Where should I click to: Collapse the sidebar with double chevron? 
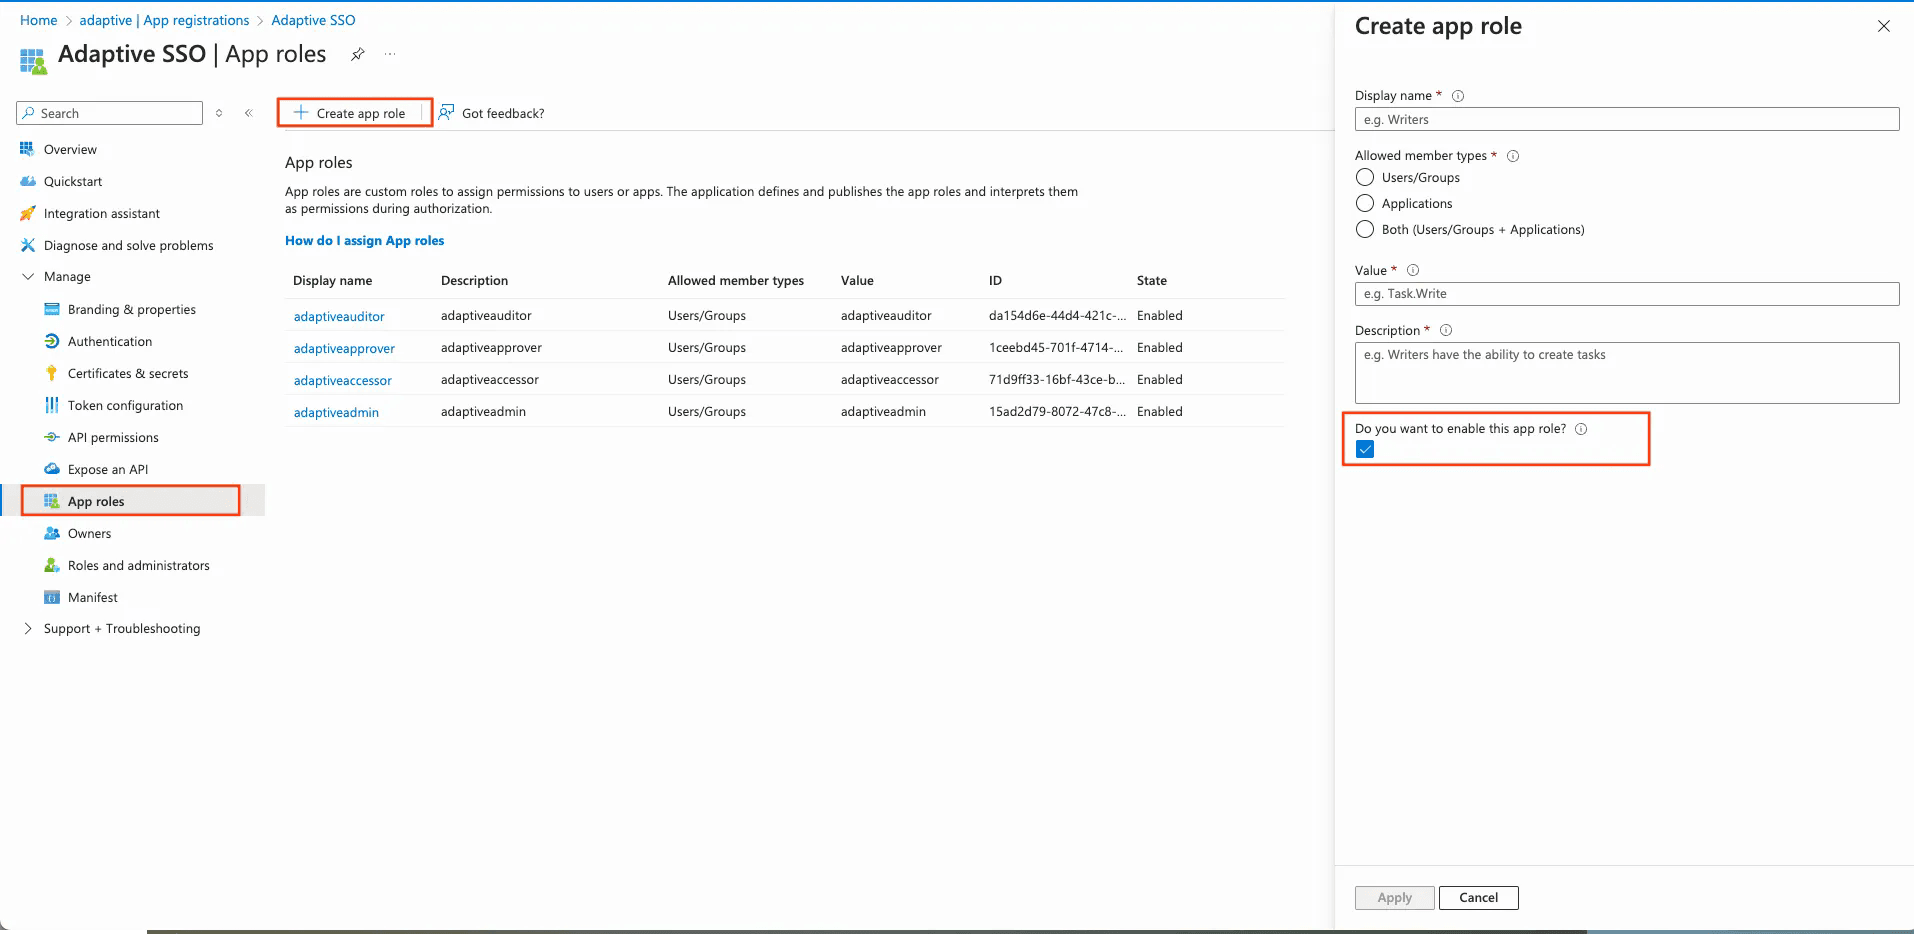click(248, 113)
